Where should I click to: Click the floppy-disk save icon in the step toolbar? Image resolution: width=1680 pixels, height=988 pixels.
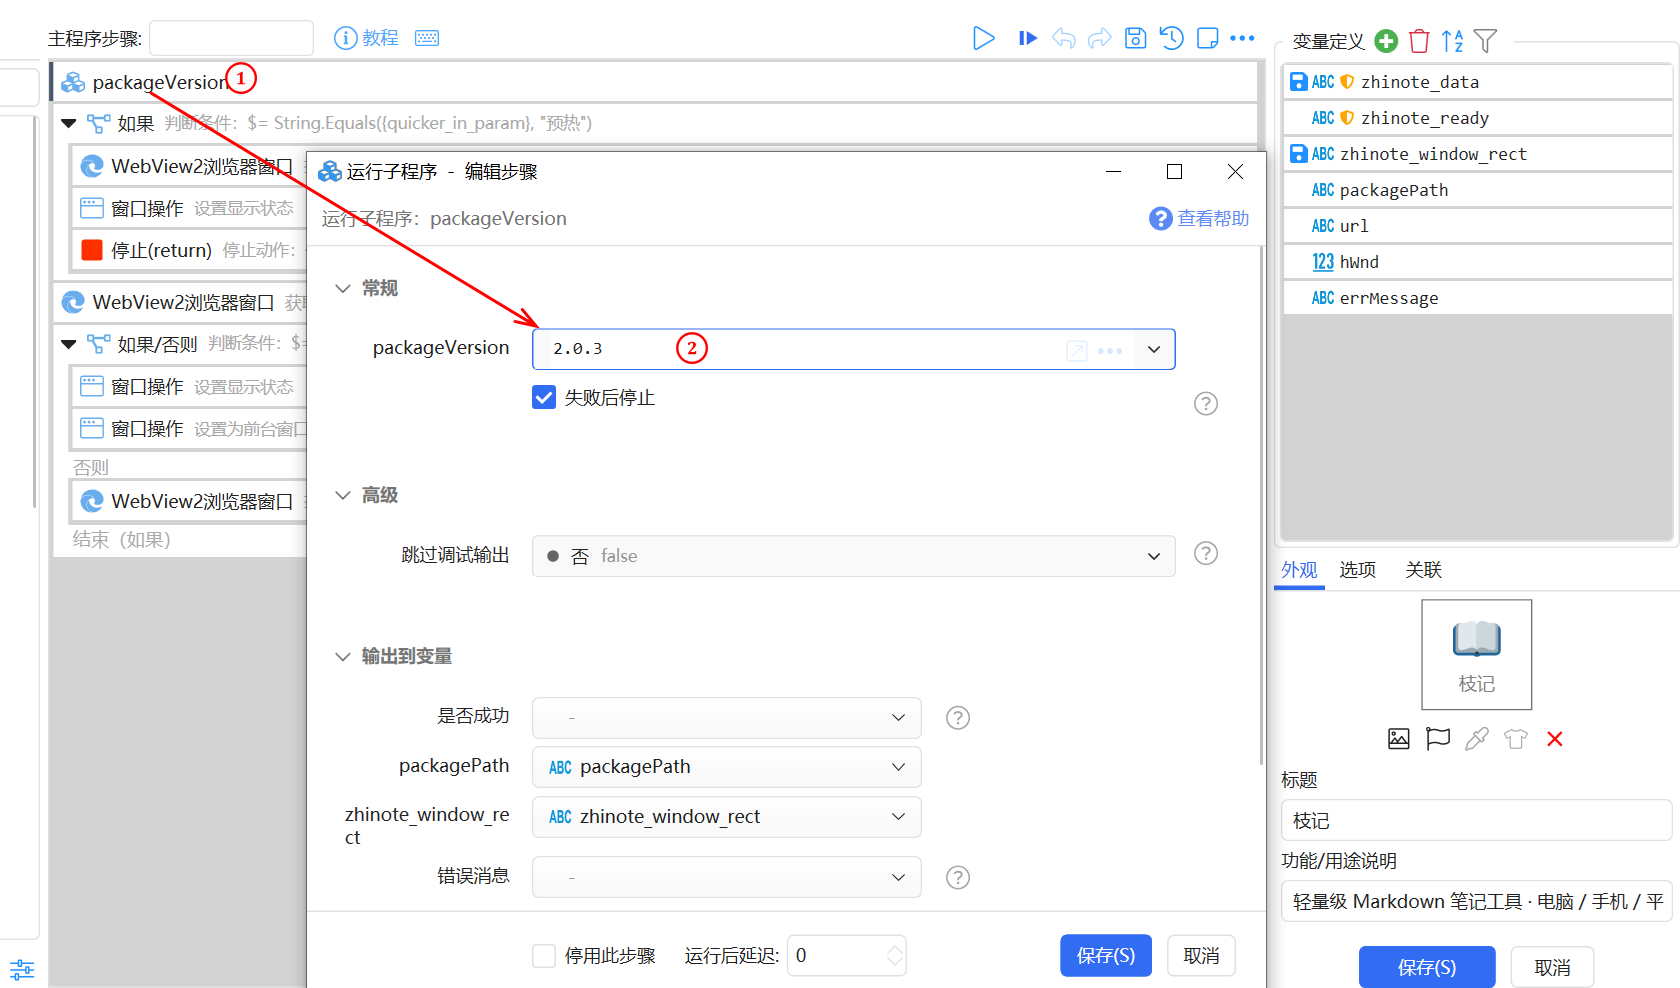click(x=1135, y=38)
